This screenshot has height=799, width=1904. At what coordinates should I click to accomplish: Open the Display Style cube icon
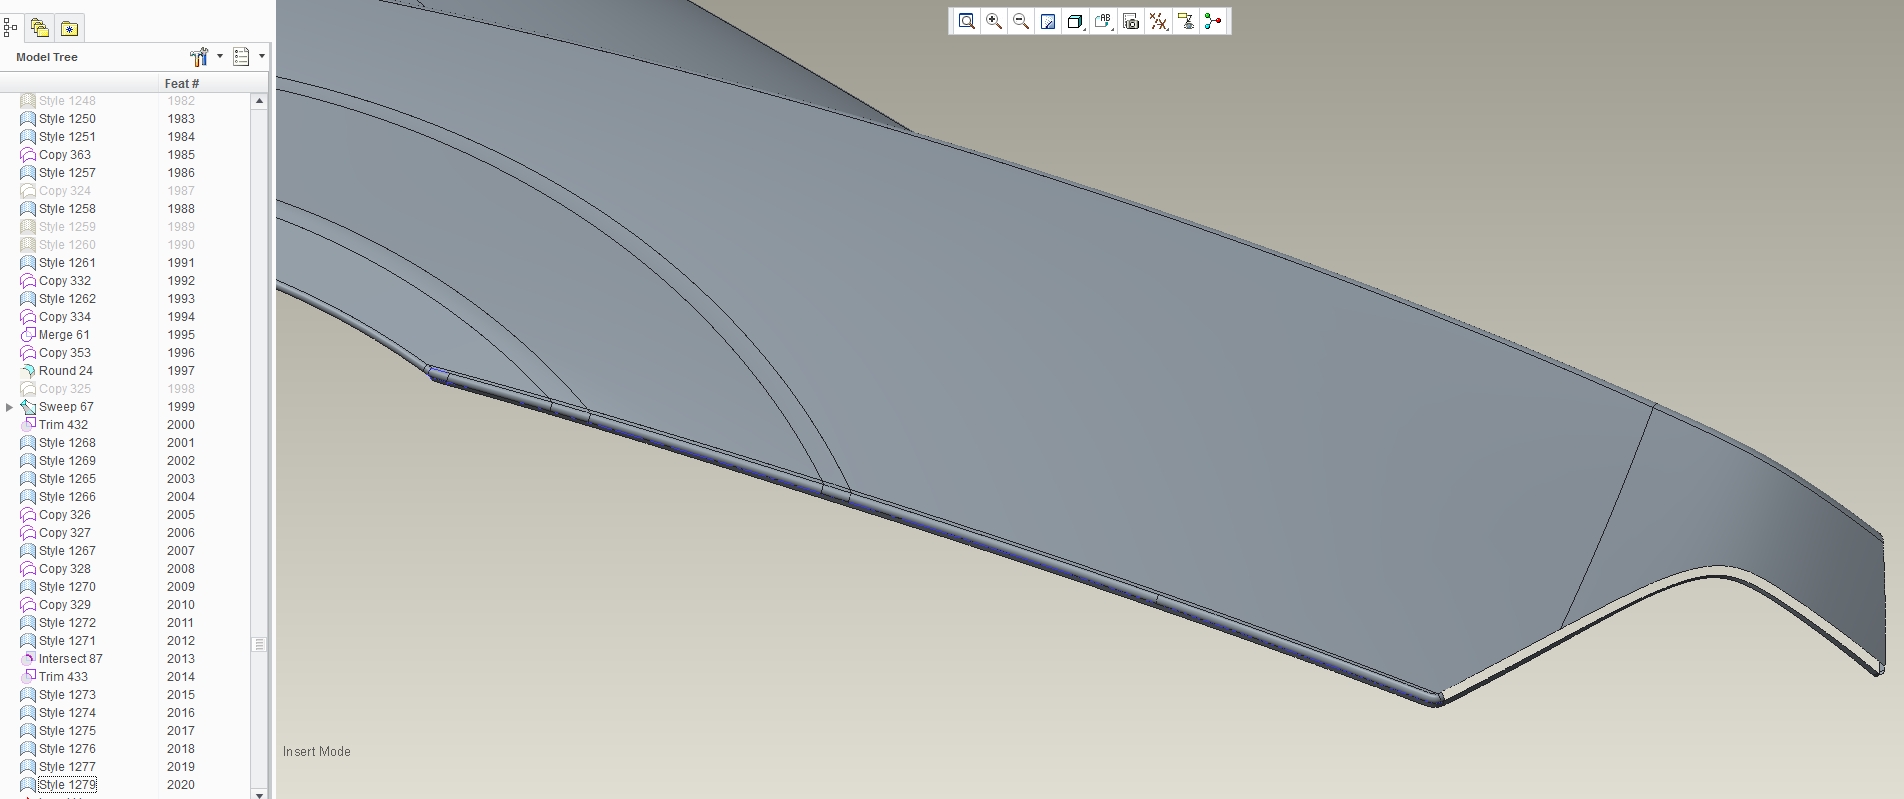(1075, 21)
